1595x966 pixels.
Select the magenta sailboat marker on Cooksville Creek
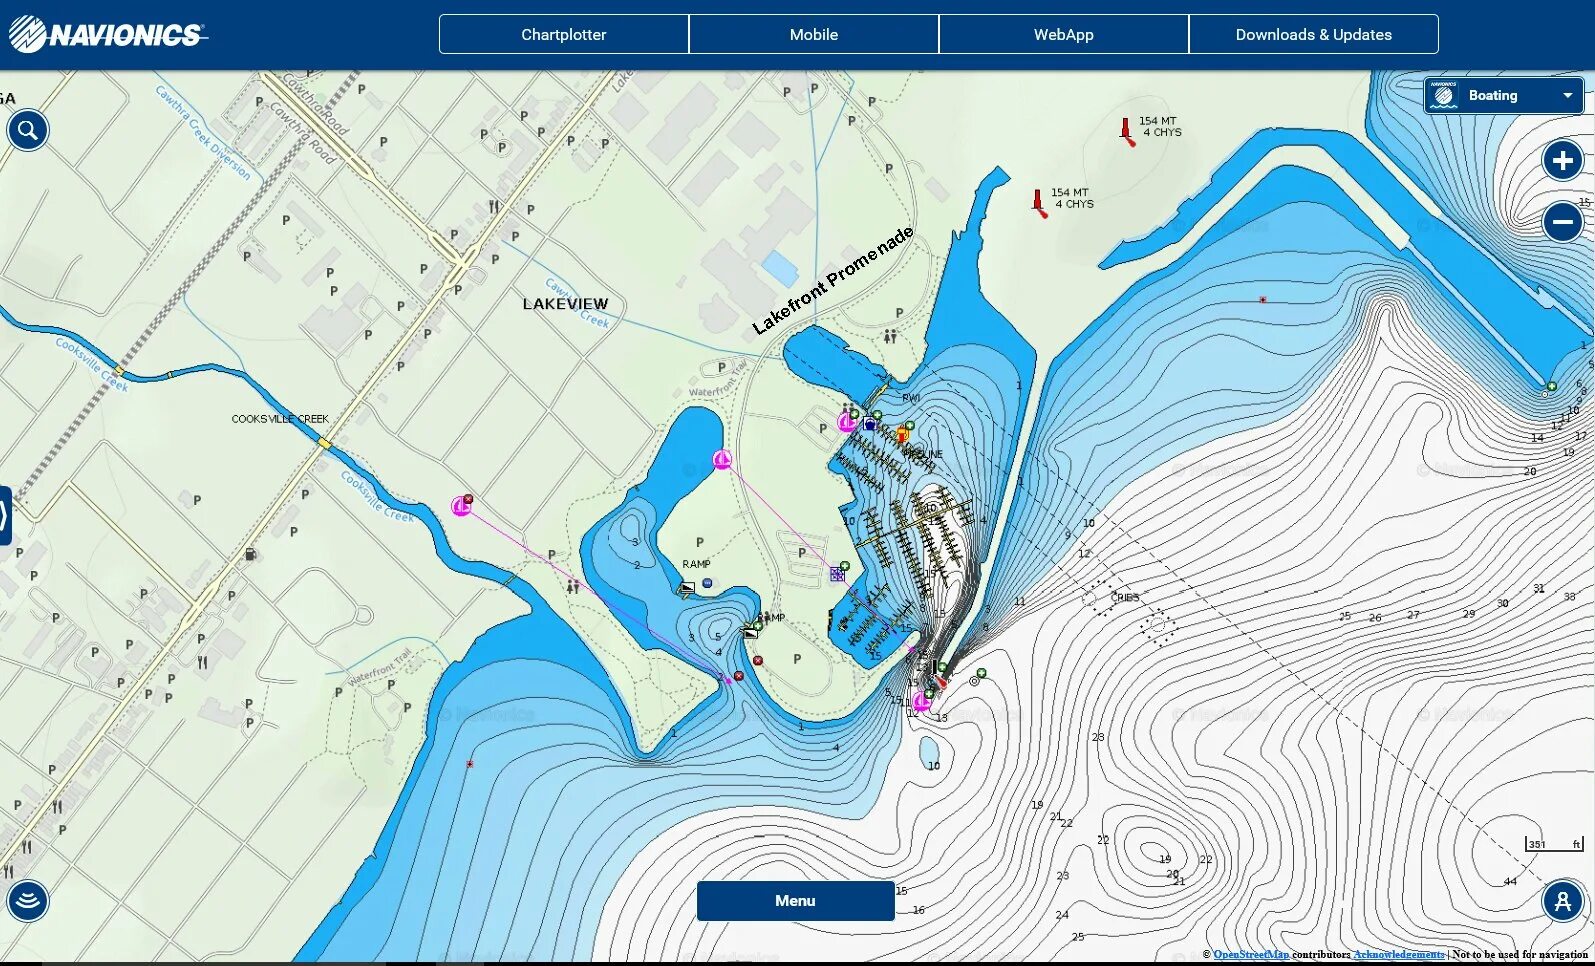(461, 506)
